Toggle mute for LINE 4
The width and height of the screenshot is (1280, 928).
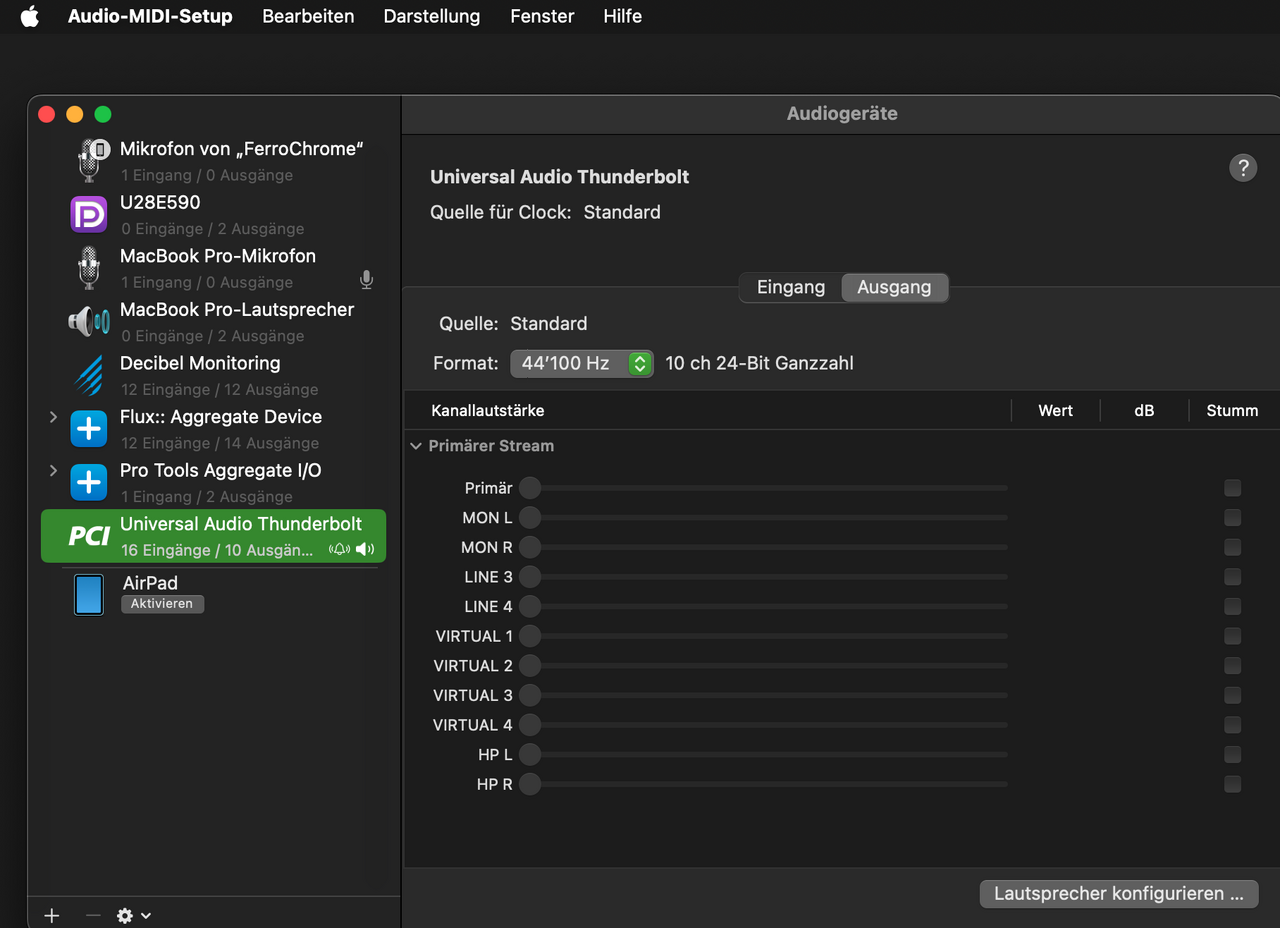click(1232, 606)
